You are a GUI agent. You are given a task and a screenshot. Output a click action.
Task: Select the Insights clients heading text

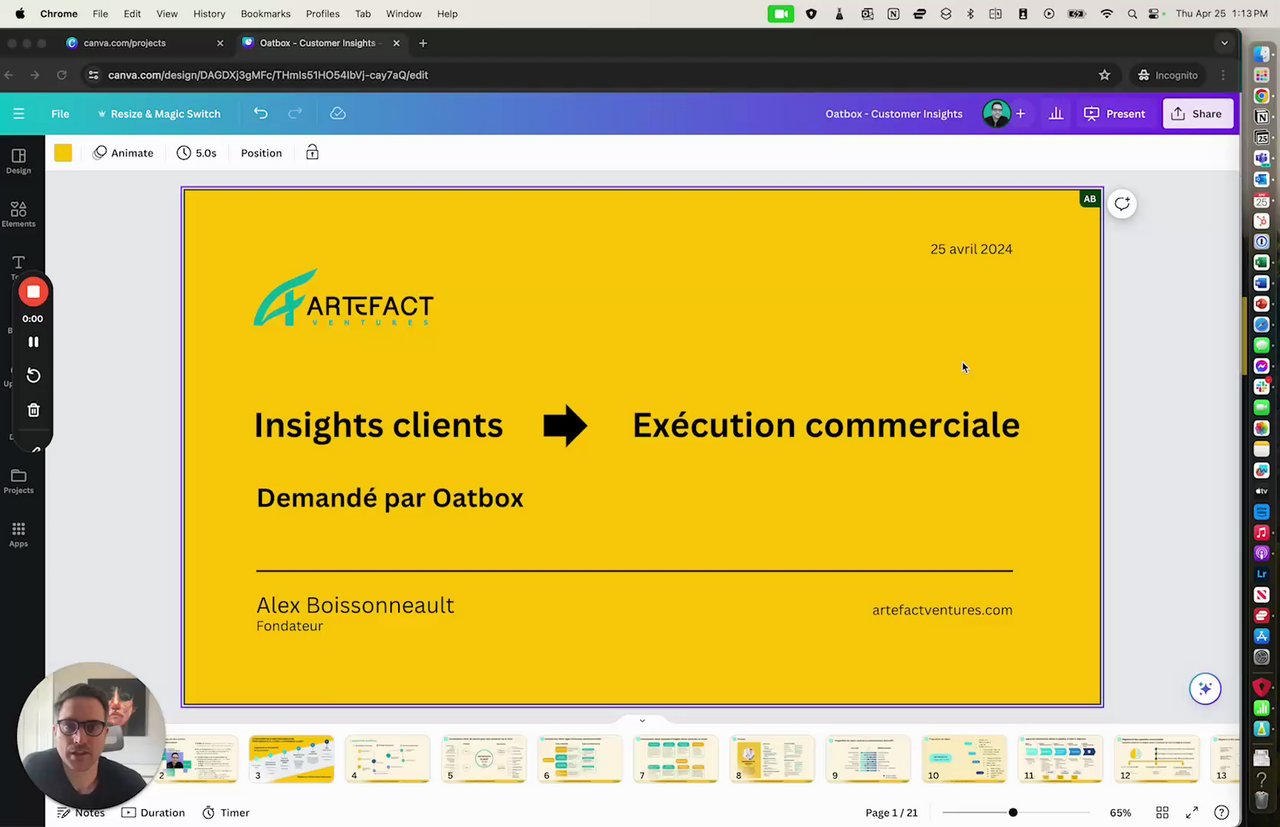click(378, 425)
